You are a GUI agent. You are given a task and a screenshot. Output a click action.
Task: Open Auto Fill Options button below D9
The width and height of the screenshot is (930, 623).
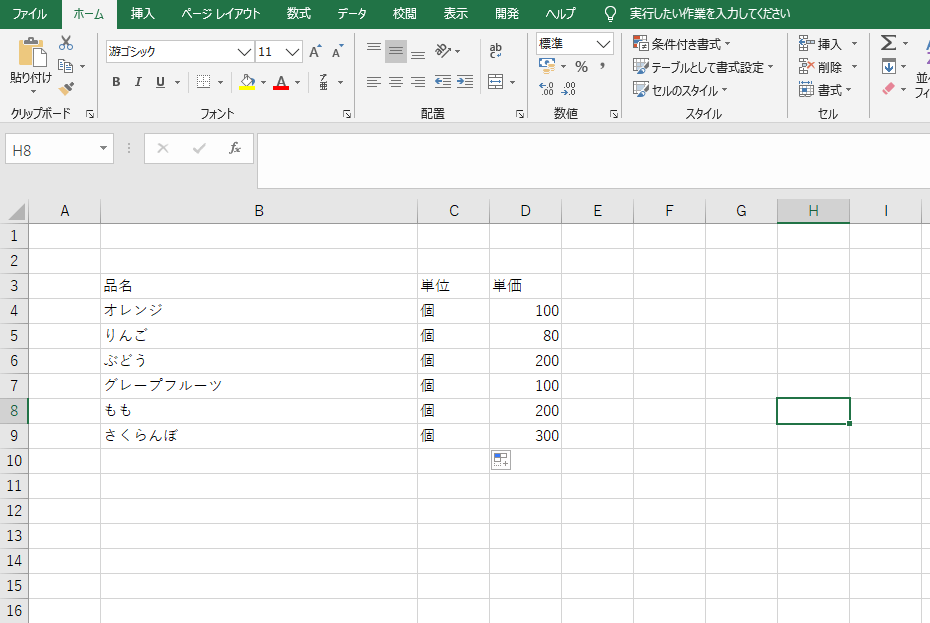point(501,460)
